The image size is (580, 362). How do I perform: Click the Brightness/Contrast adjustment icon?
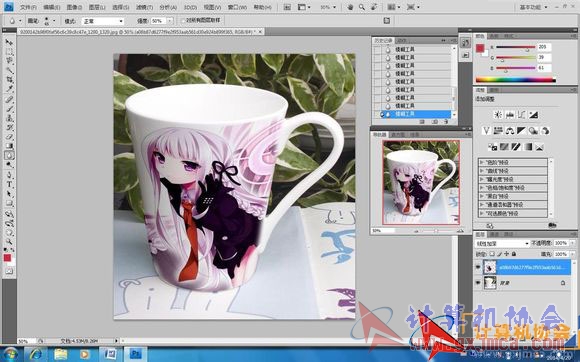[498, 115]
